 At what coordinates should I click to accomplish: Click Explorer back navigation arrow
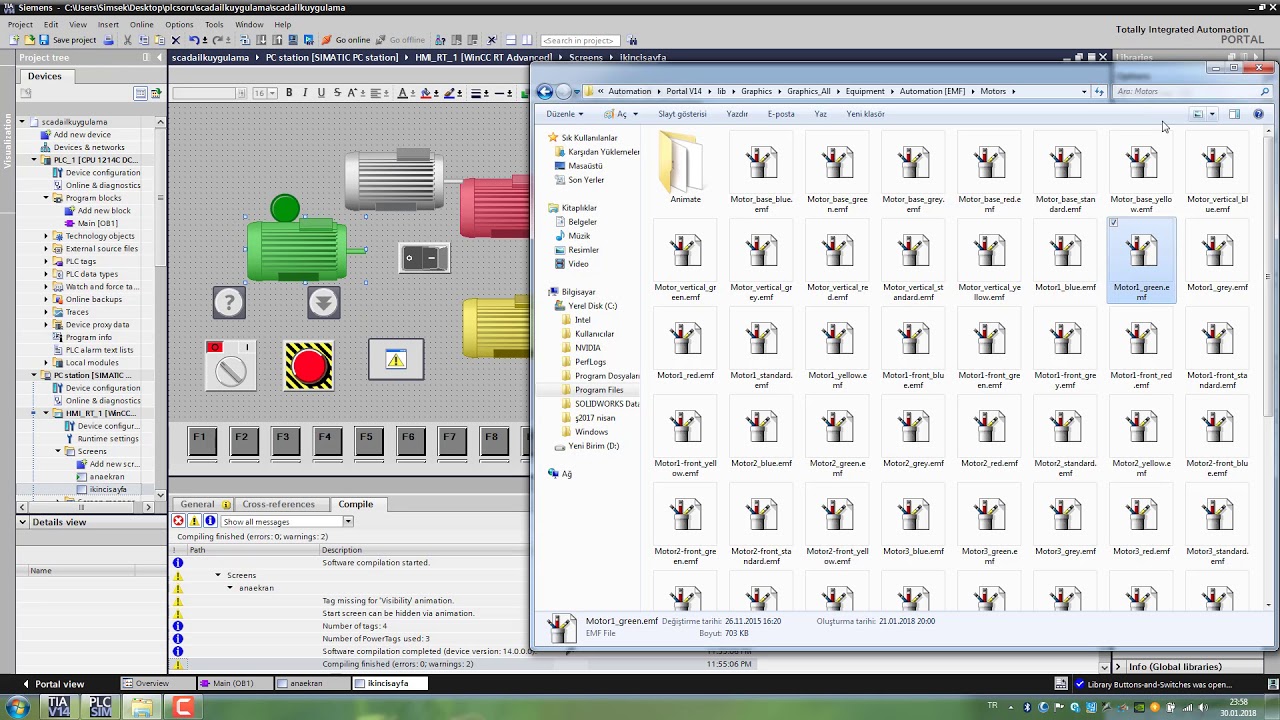545,91
